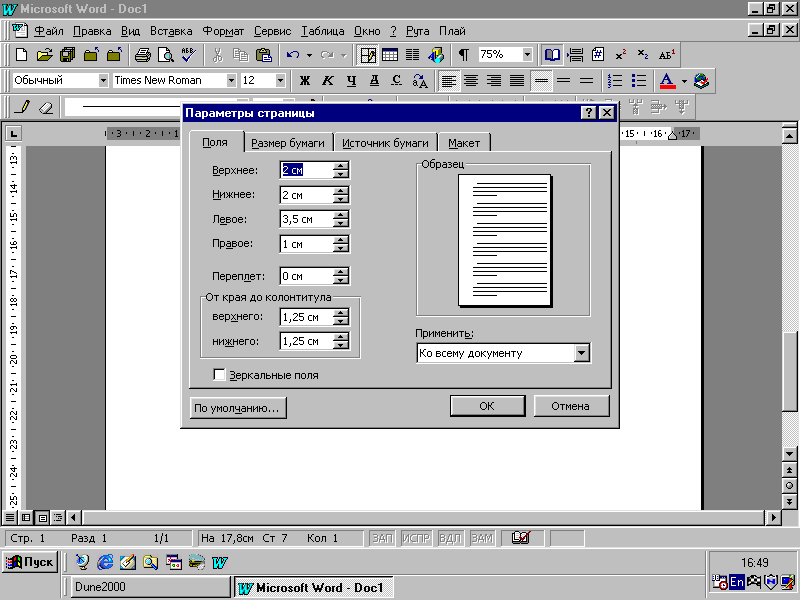
Task: Click the Open file icon in the toolbar
Action: click(44, 55)
